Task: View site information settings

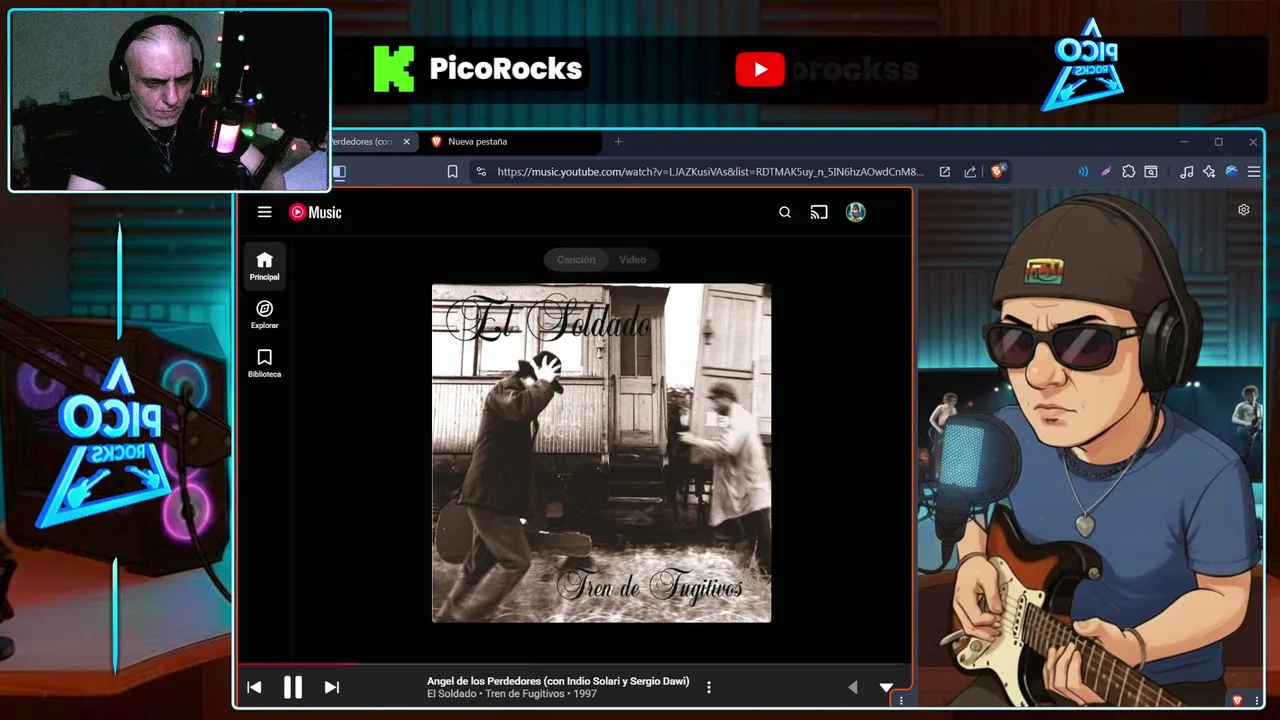Action: (x=481, y=172)
